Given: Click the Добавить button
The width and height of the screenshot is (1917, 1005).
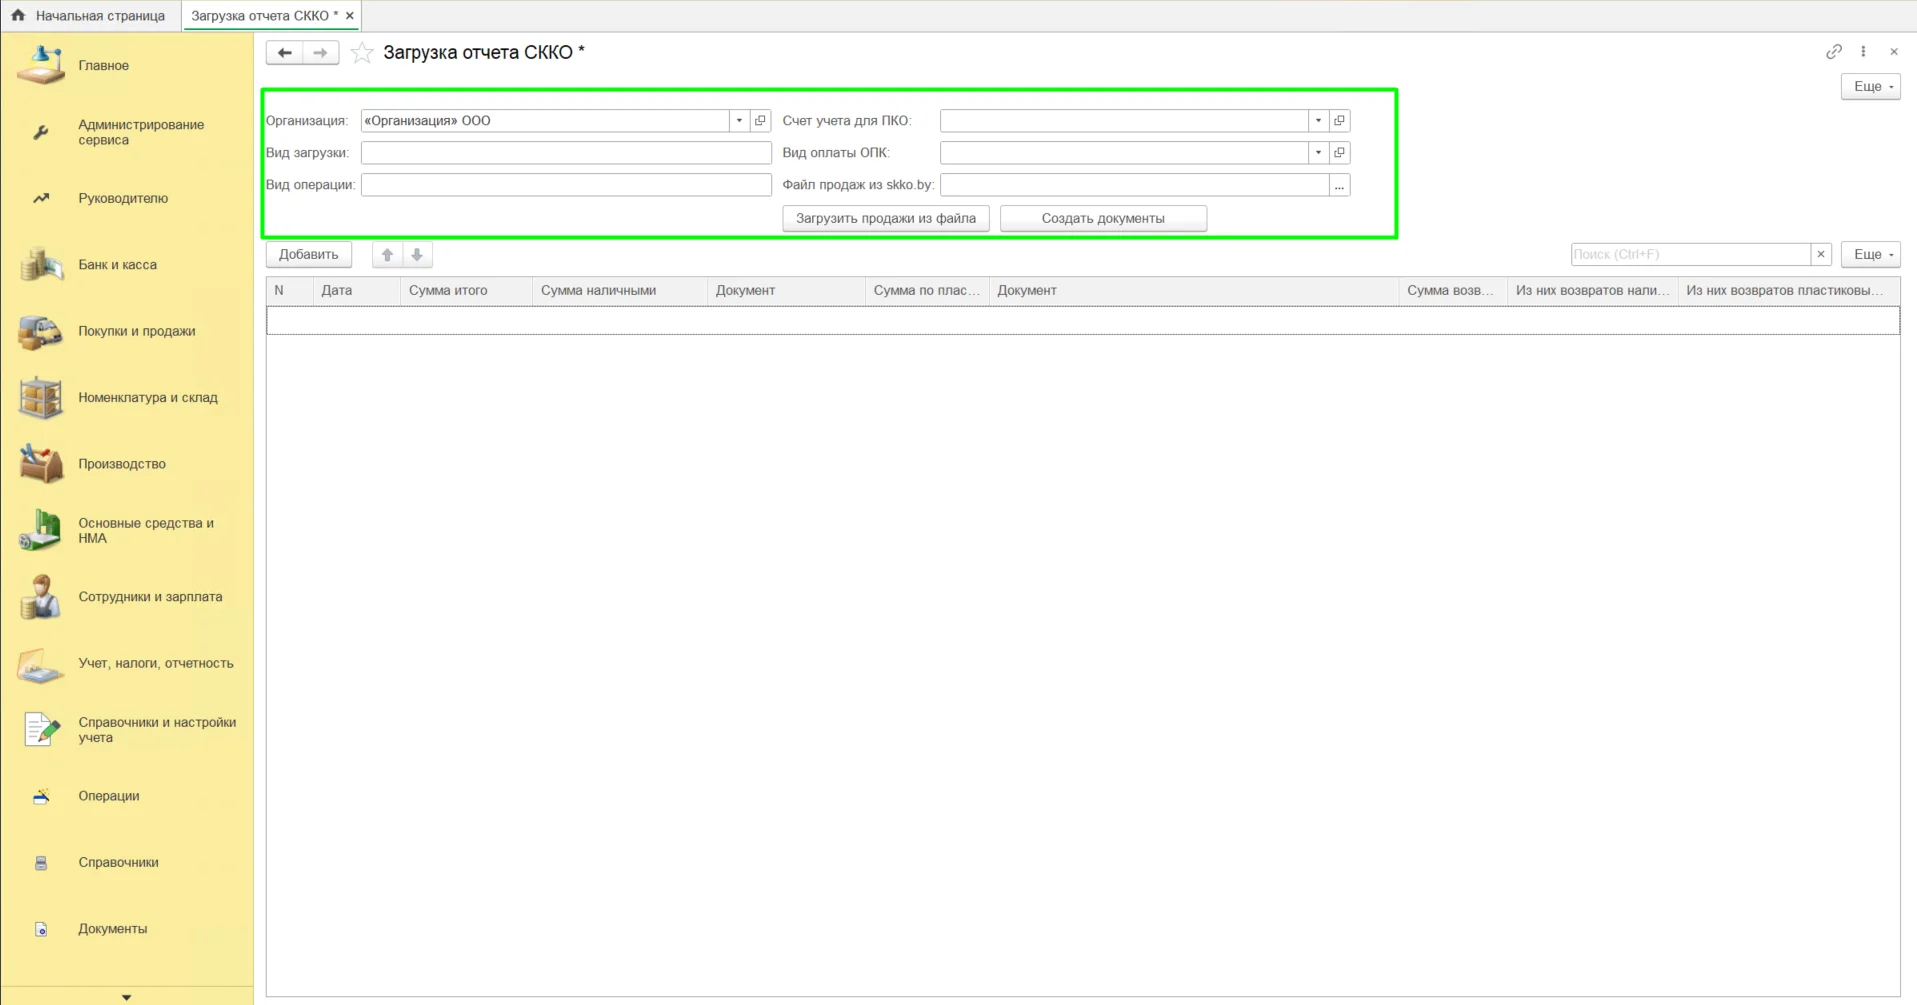Looking at the screenshot, I should click(309, 254).
